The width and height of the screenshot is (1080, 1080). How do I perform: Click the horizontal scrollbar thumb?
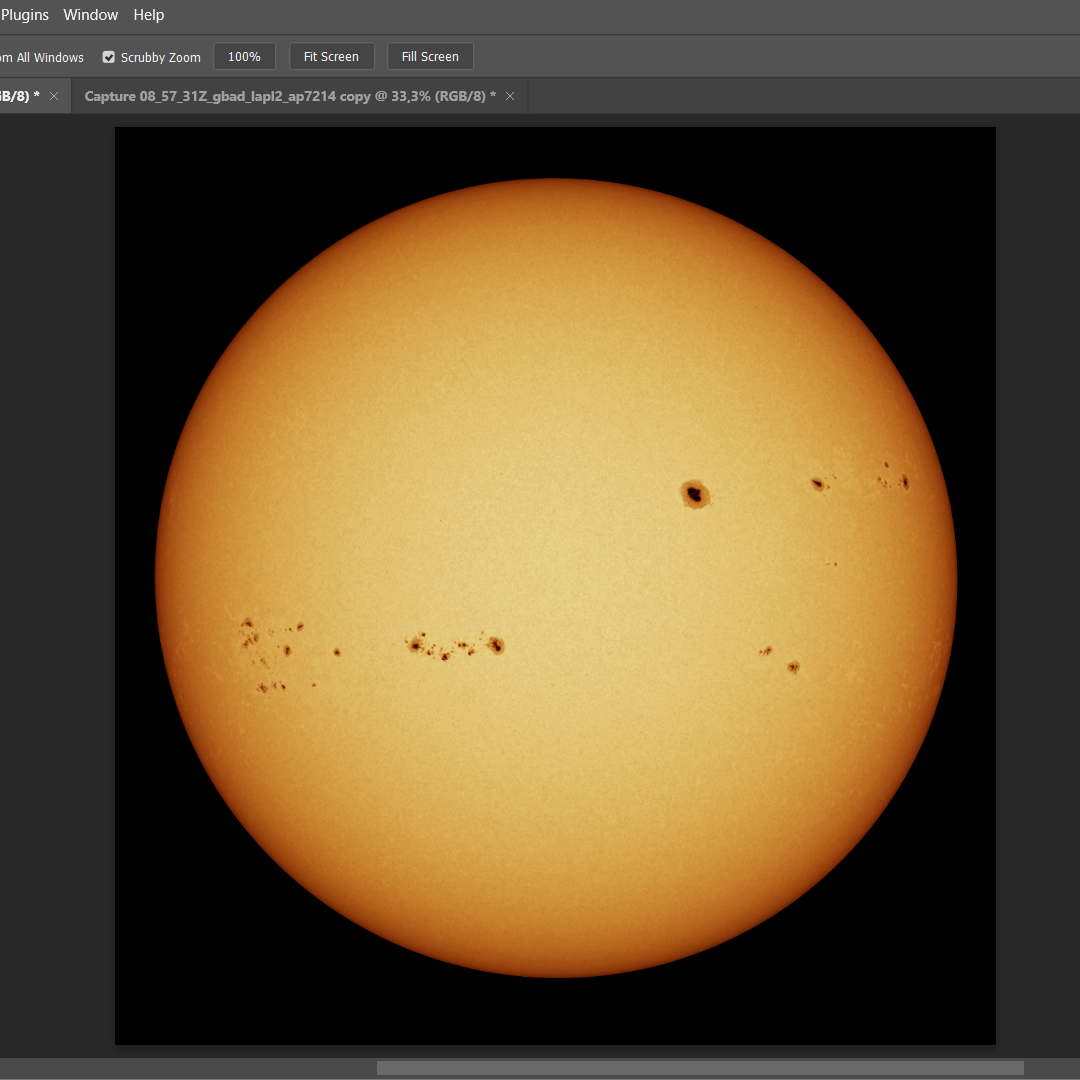point(700,1068)
